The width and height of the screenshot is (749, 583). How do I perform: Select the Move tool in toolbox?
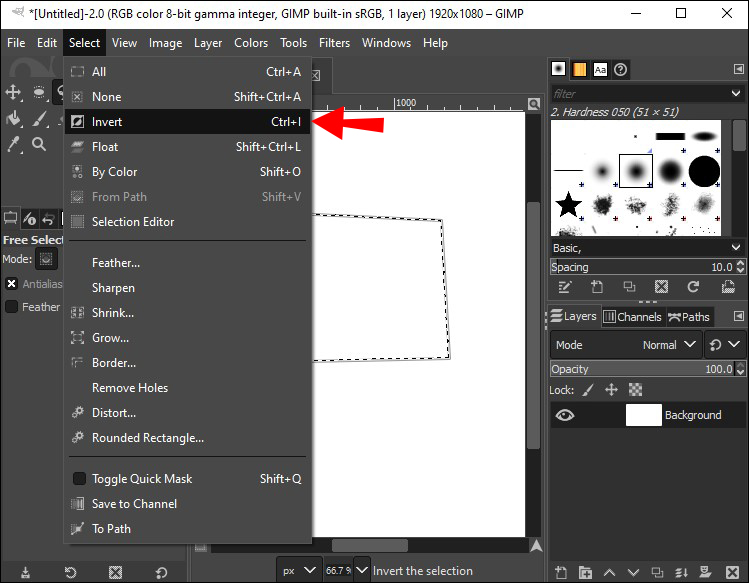pos(13,92)
